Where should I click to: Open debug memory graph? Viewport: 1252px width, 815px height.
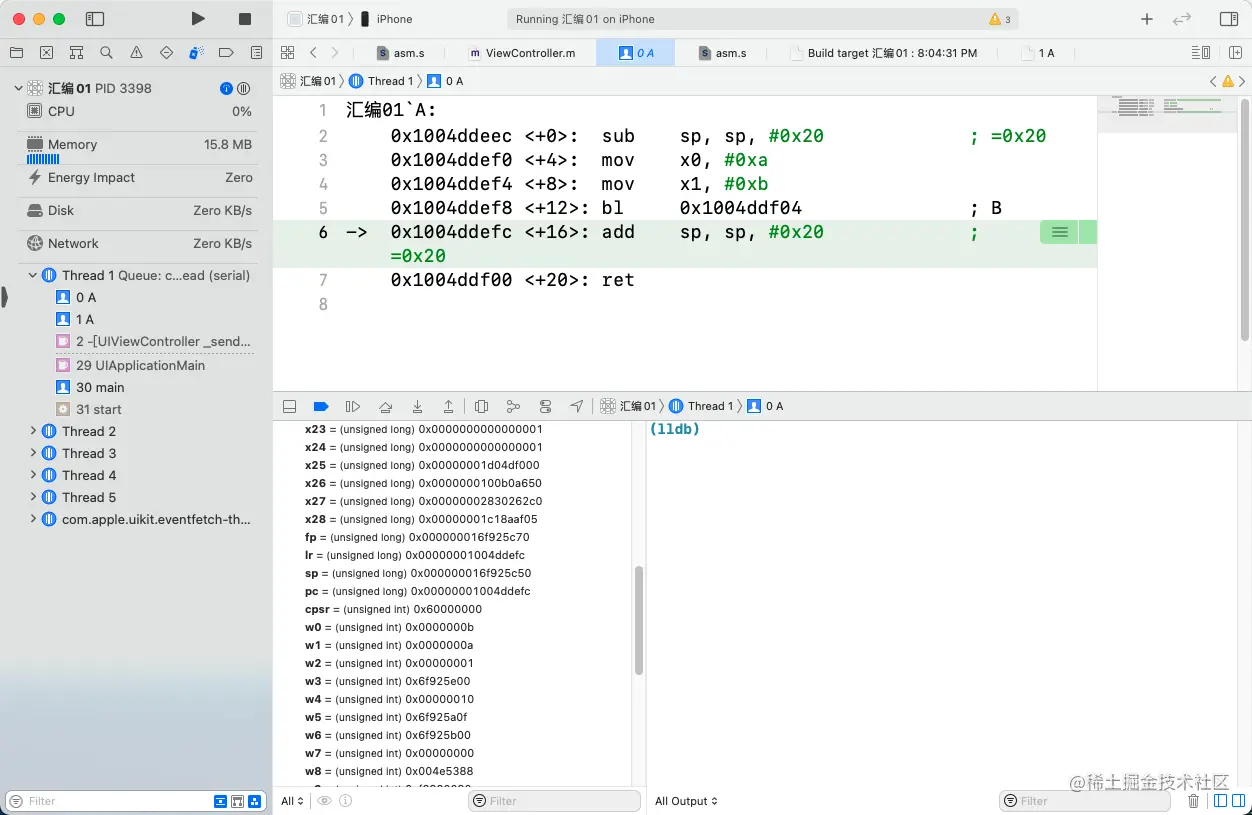513,406
